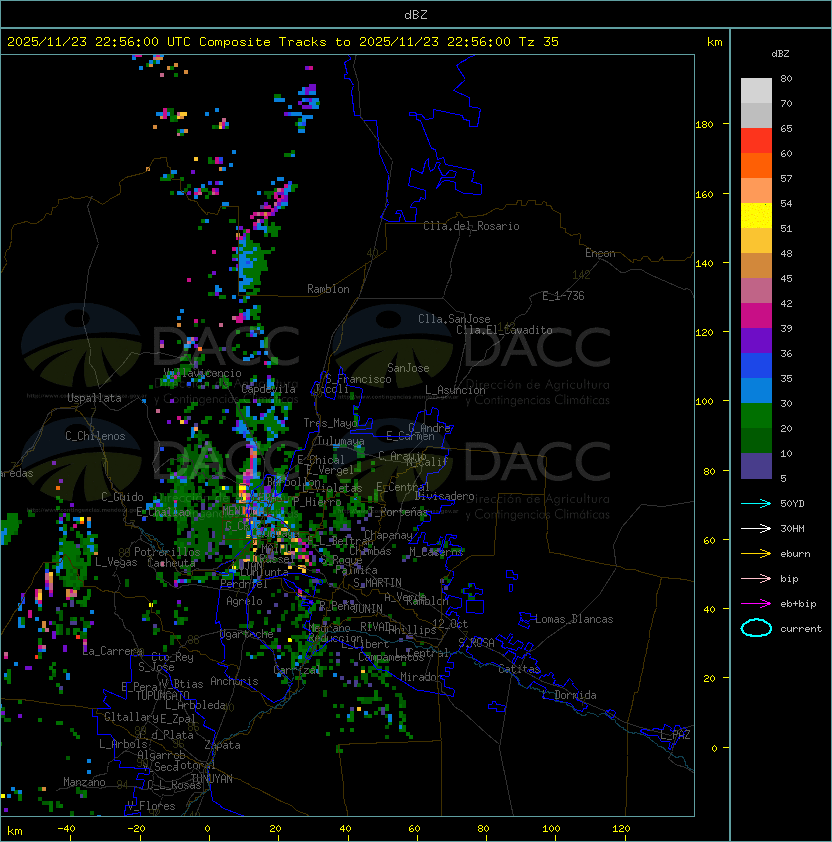Click the cyan 50YD track arrow in legend
Image resolution: width=832 pixels, height=842 pixels.
756,503
